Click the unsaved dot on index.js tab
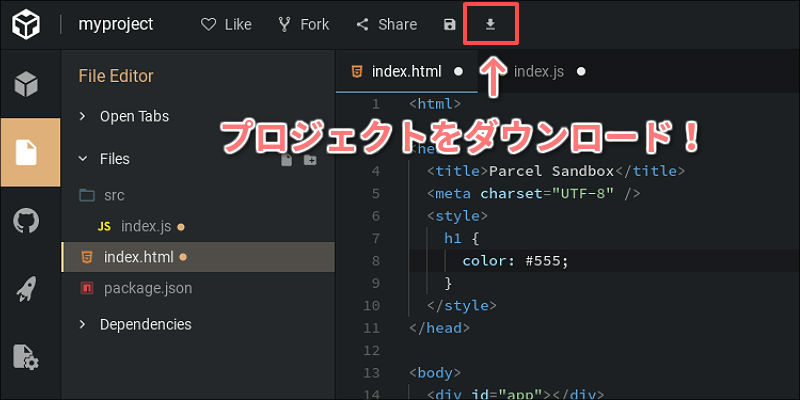Image resolution: width=800 pixels, height=400 pixels. coord(581,72)
